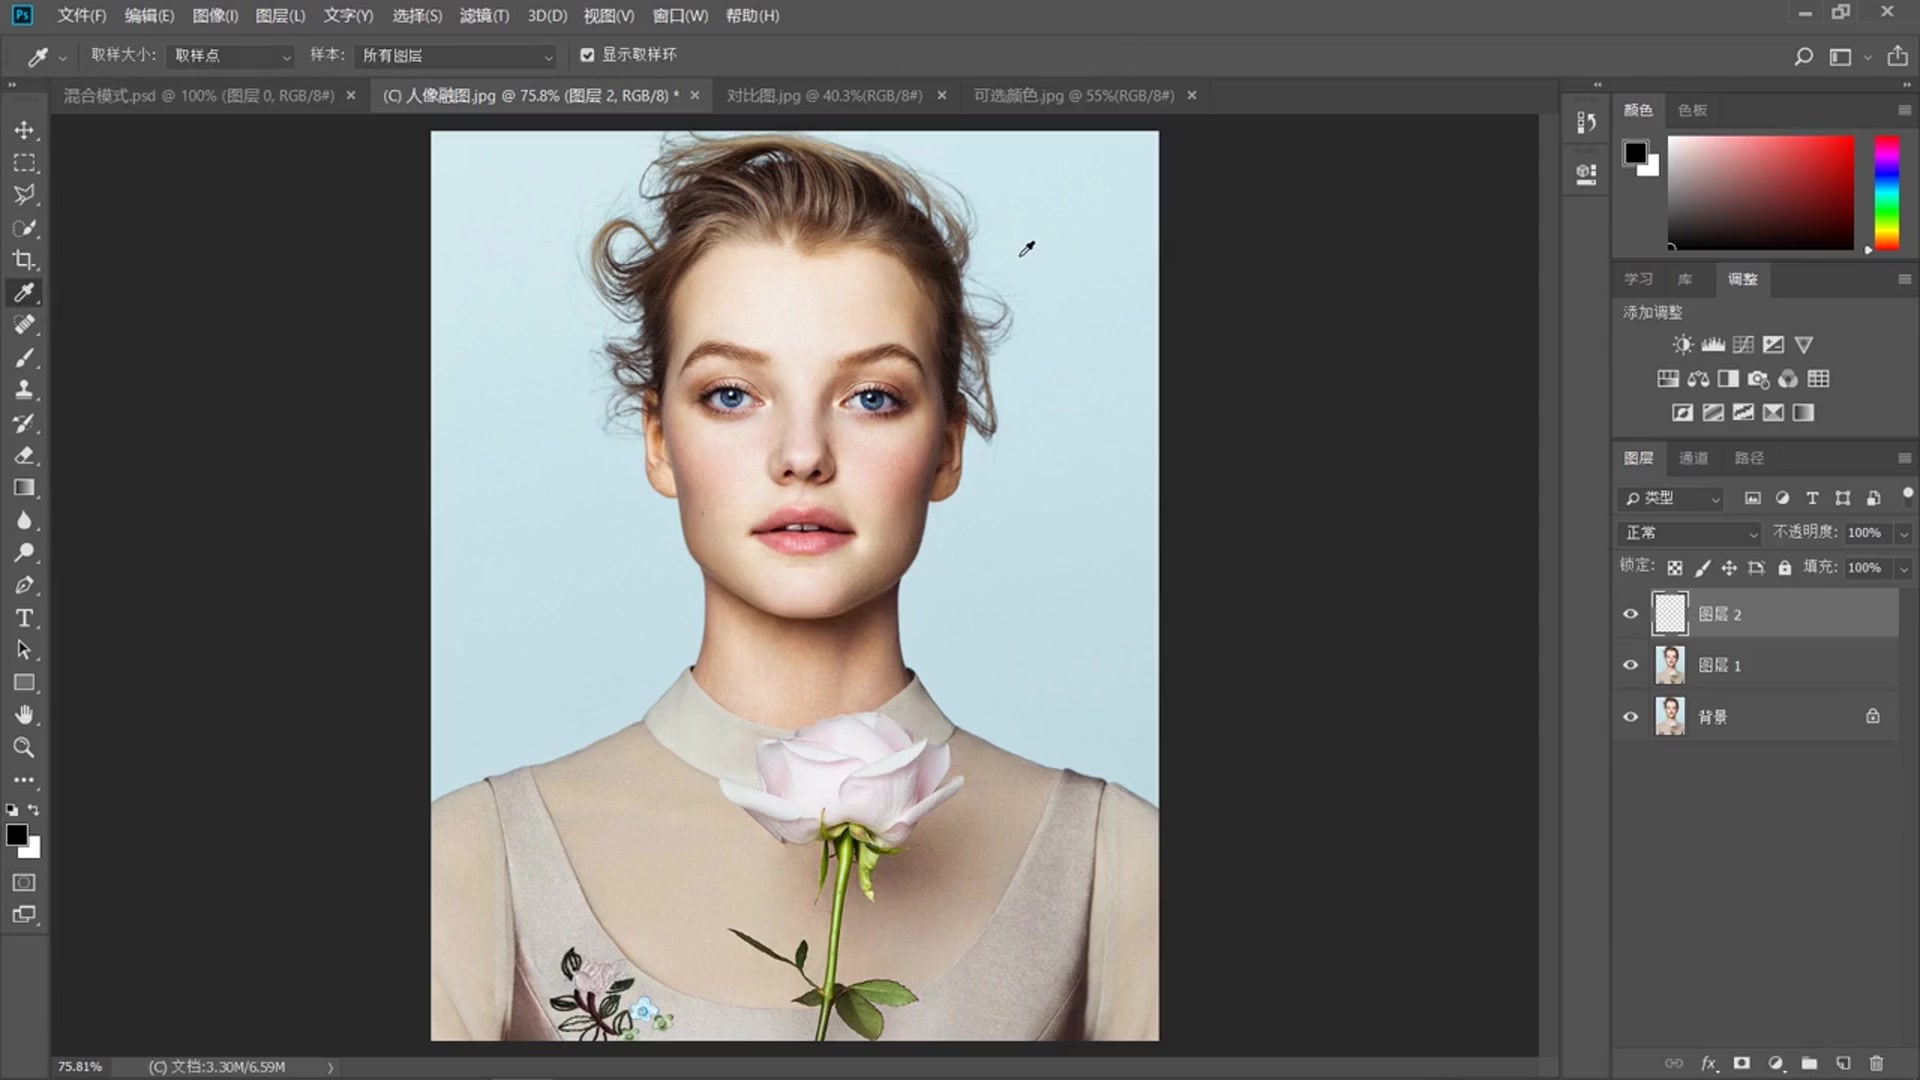Open the 不透明度 dropdown arrow

(x=1904, y=533)
